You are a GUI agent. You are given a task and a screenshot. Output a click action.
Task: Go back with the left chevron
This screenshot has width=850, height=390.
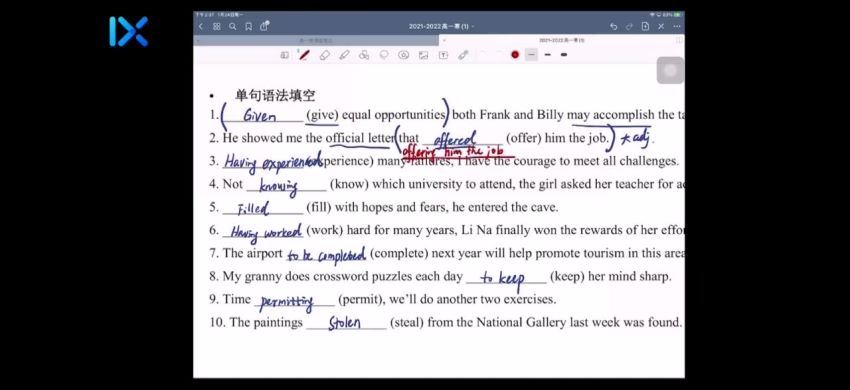point(201,26)
